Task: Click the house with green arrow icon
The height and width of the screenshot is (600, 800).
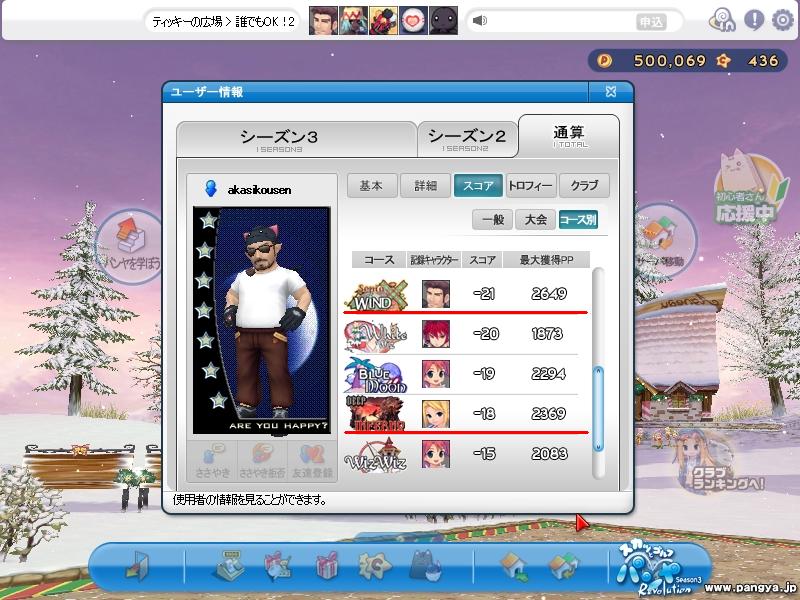Action: coord(515,567)
